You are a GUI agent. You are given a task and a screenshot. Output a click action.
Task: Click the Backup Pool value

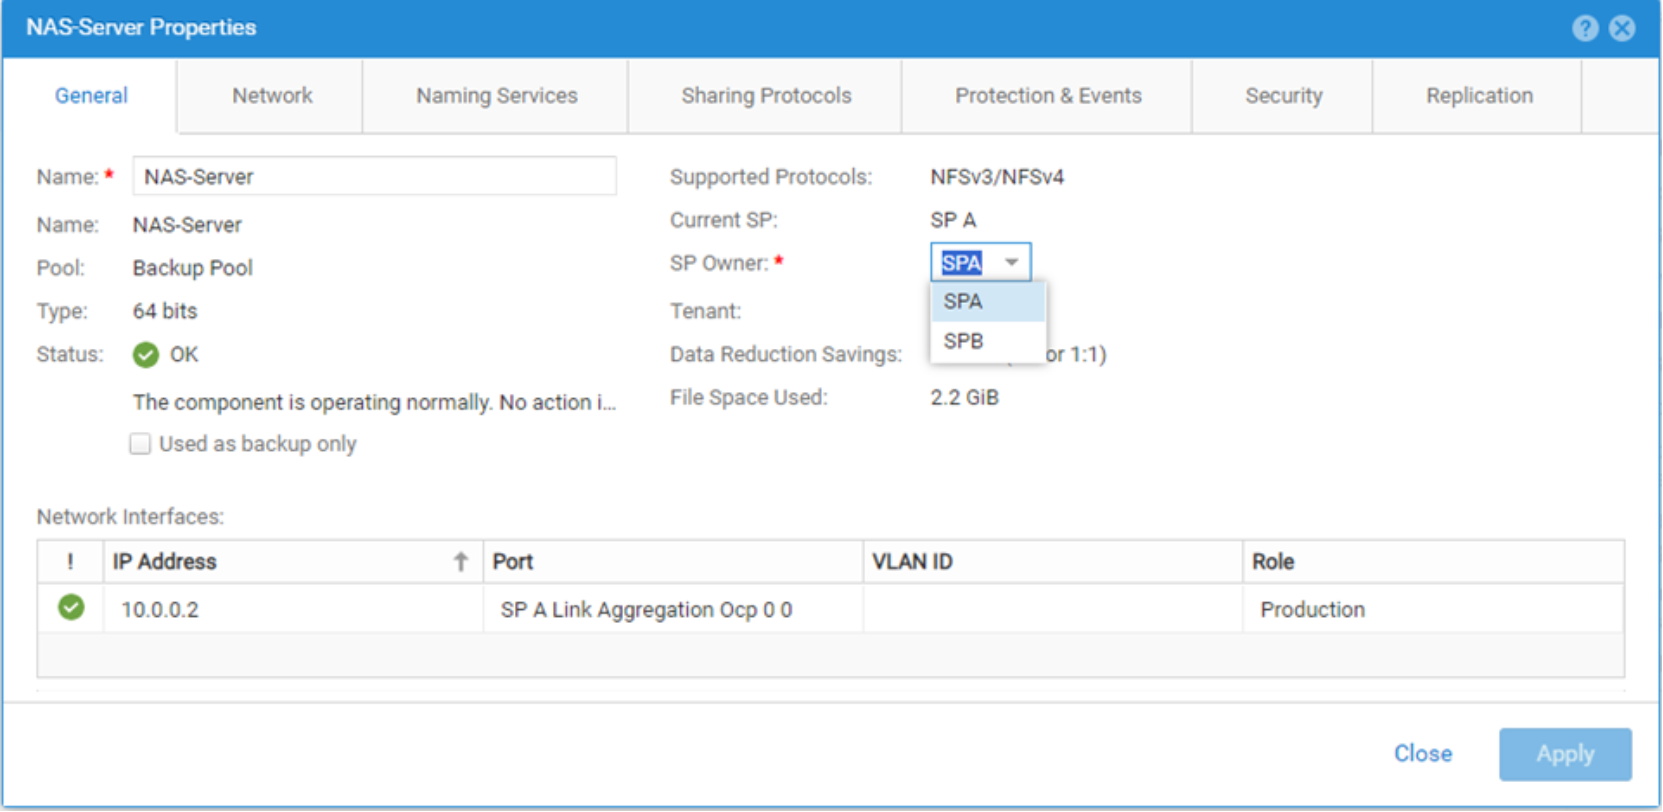click(193, 268)
